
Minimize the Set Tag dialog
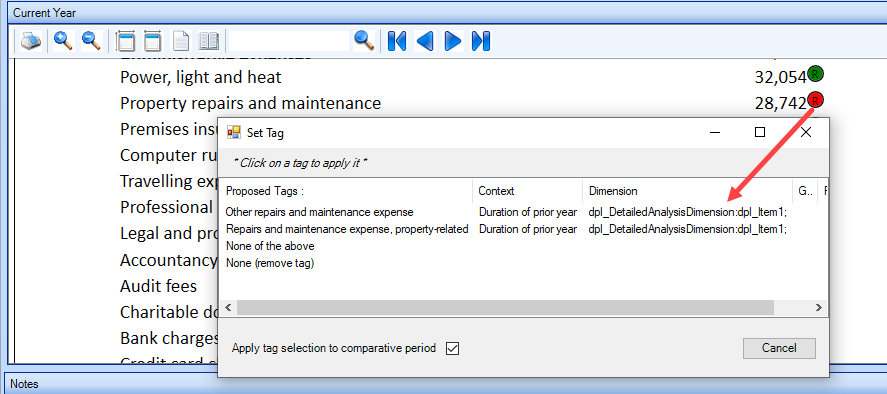click(x=715, y=132)
